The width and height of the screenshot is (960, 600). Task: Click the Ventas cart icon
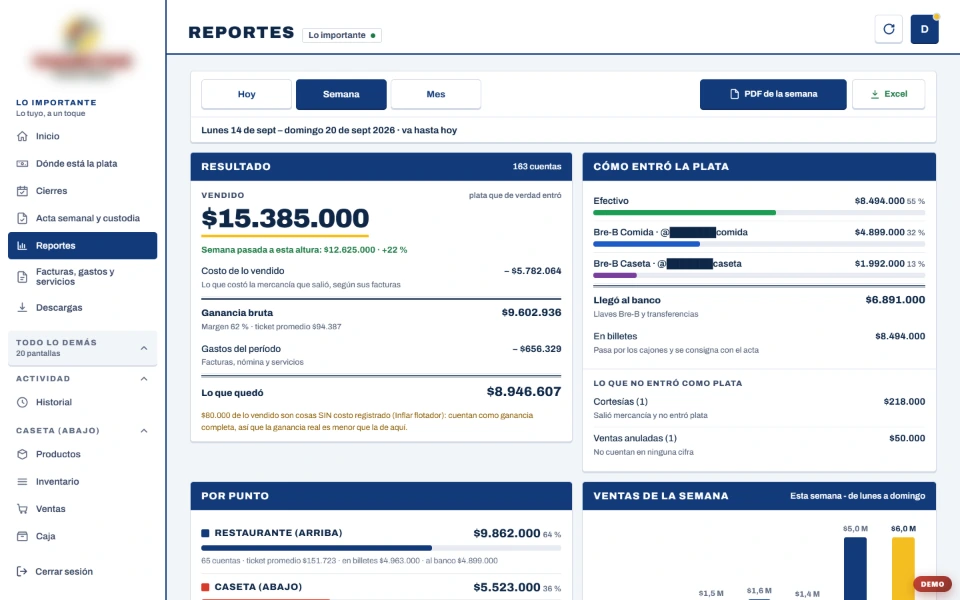pos(22,509)
